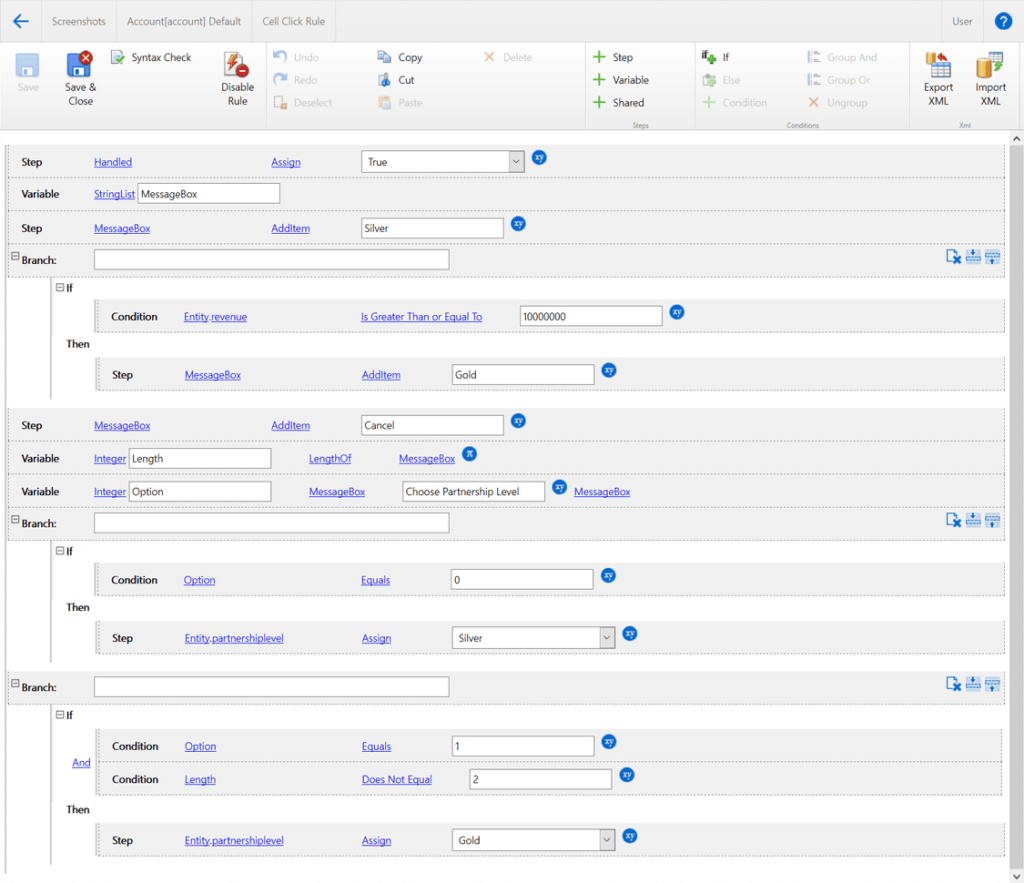
Task: Click the blue Help question mark icon
Action: pyautogui.click(x=1003, y=20)
